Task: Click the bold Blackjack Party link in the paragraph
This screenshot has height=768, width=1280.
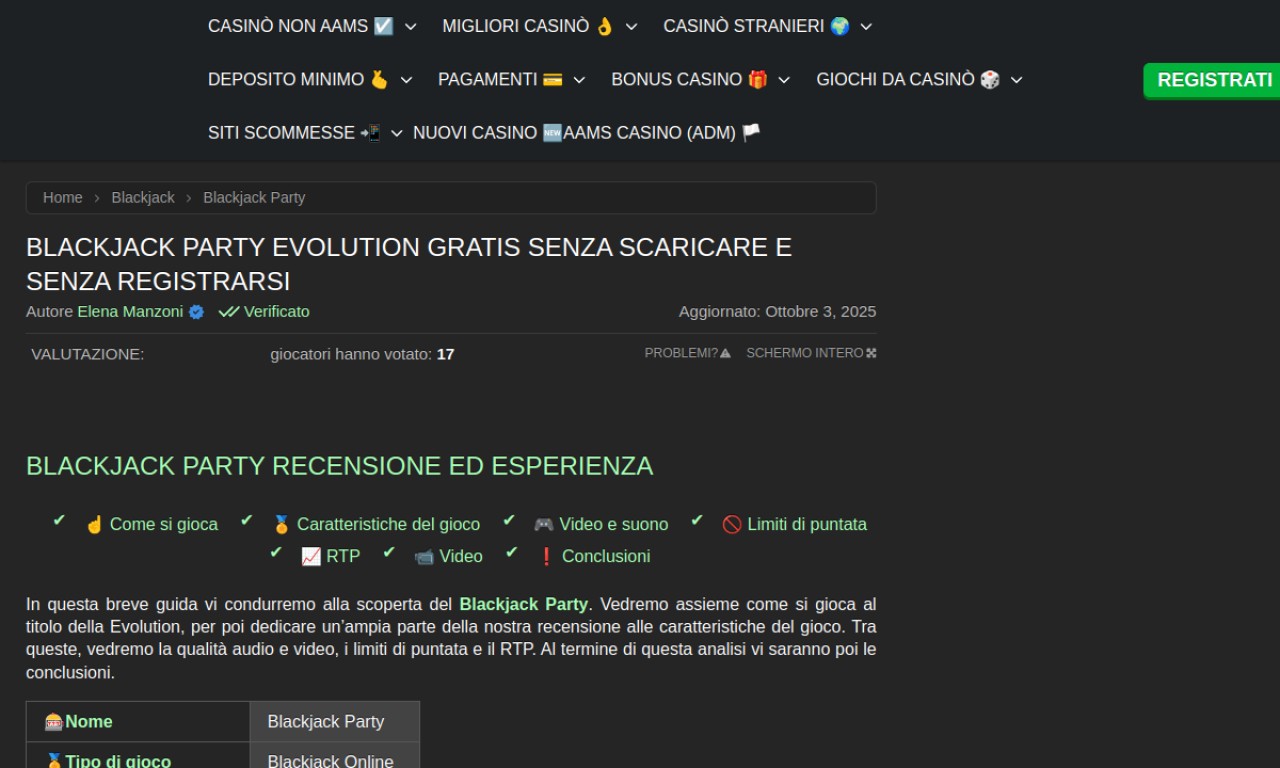Action: pos(523,604)
